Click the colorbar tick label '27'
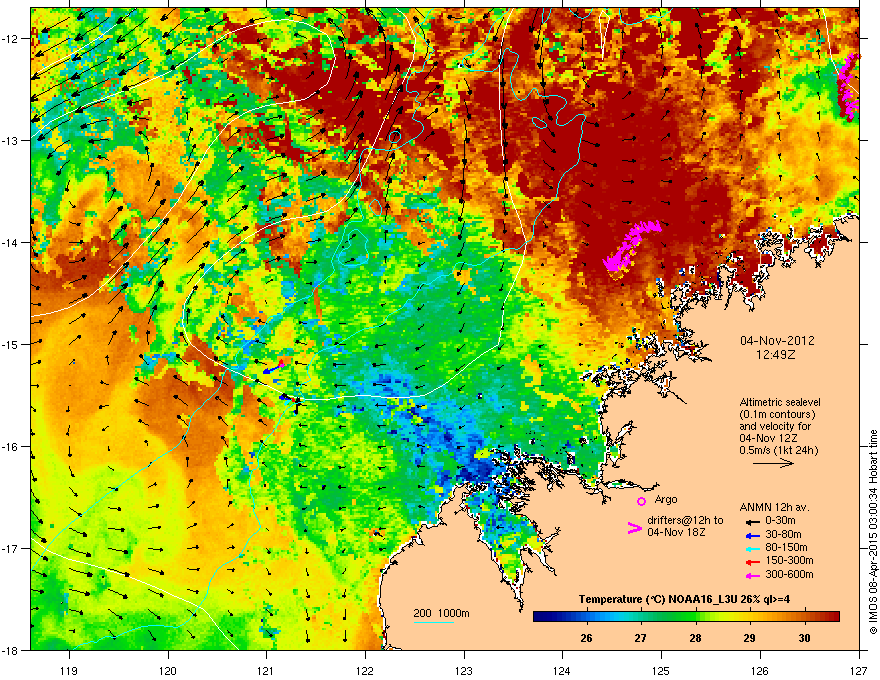This screenshot has height=680, width=880. [x=641, y=638]
